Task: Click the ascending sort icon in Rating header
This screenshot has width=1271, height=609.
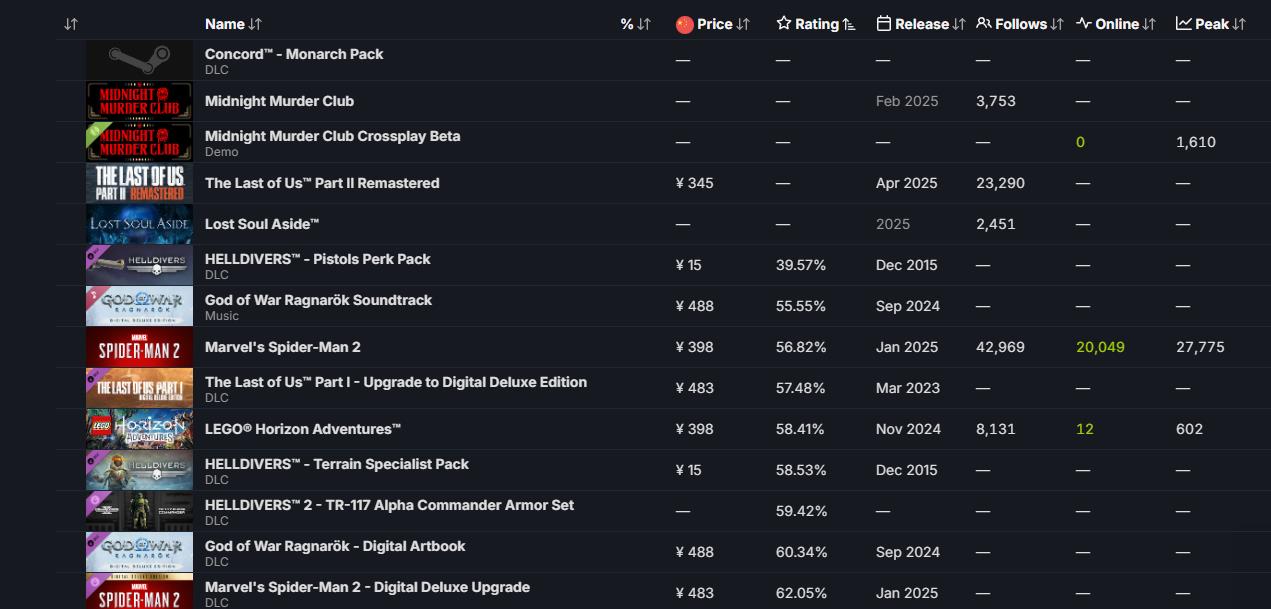Action: (849, 24)
